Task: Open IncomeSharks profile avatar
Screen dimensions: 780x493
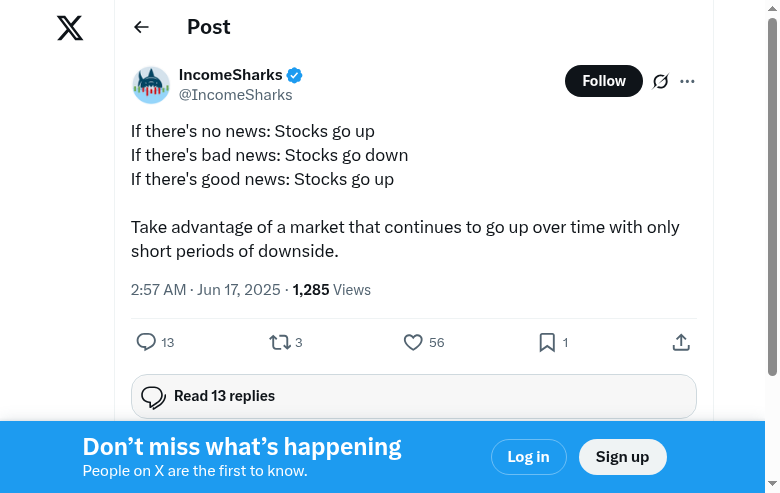Action: tap(151, 85)
